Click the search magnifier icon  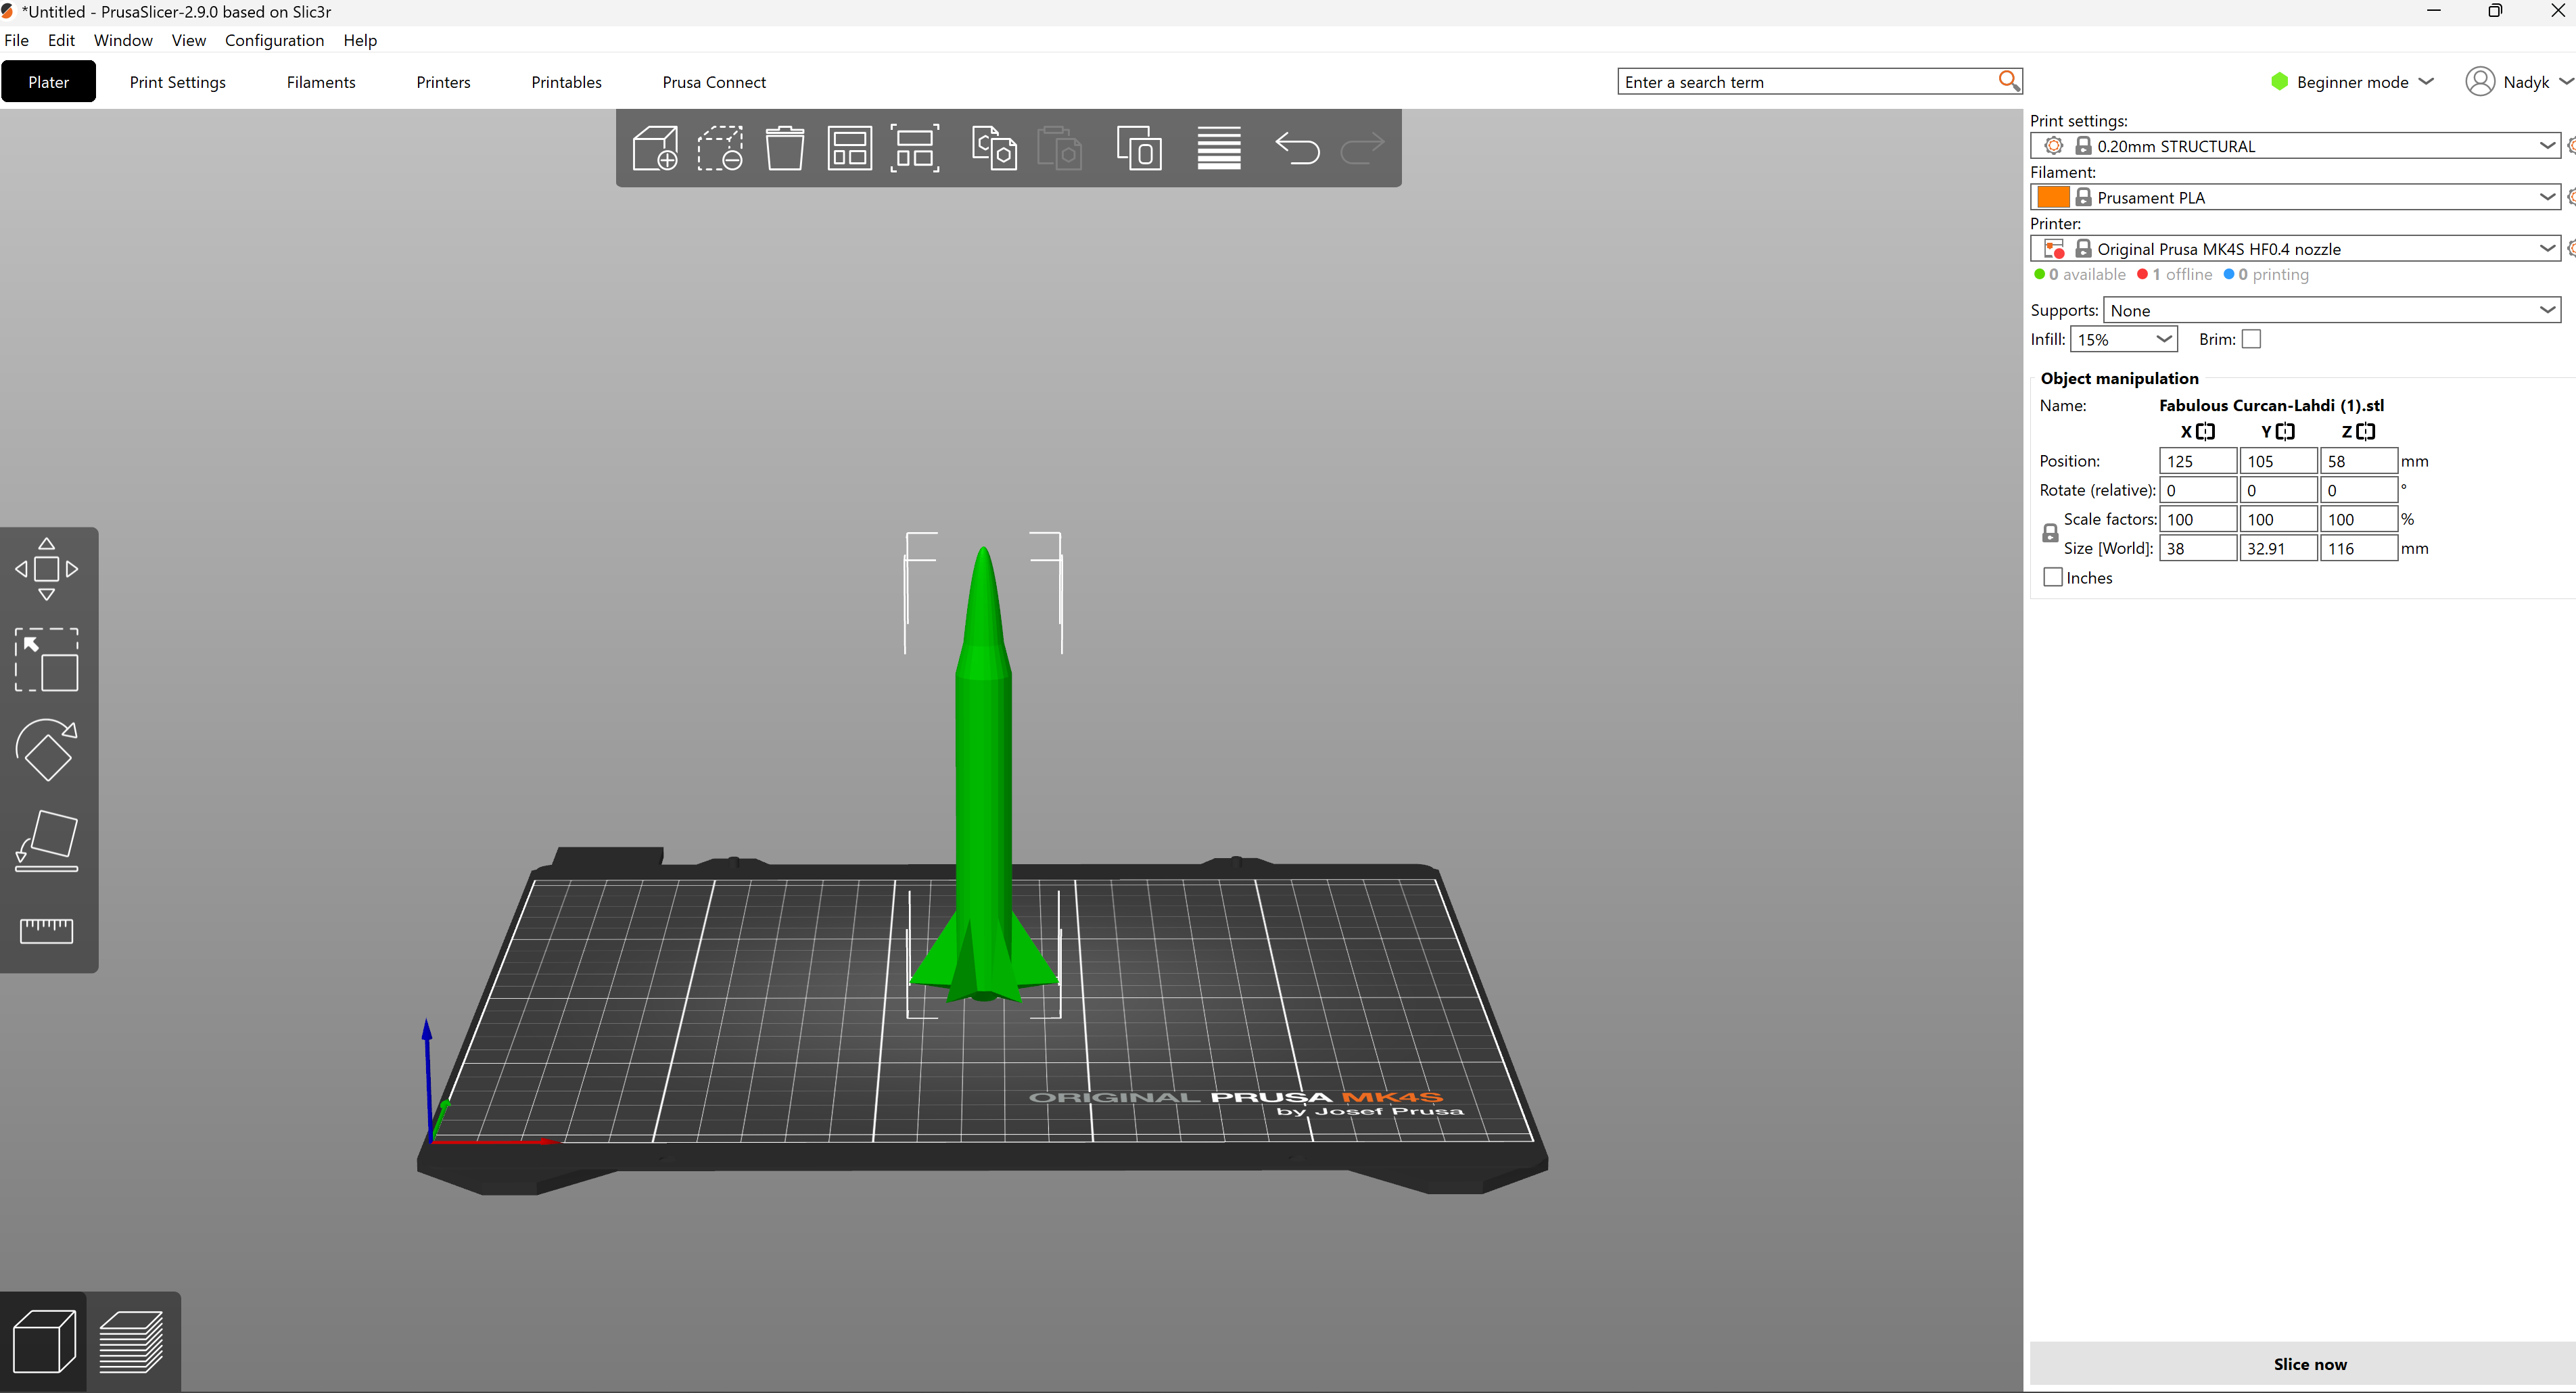(x=2009, y=81)
